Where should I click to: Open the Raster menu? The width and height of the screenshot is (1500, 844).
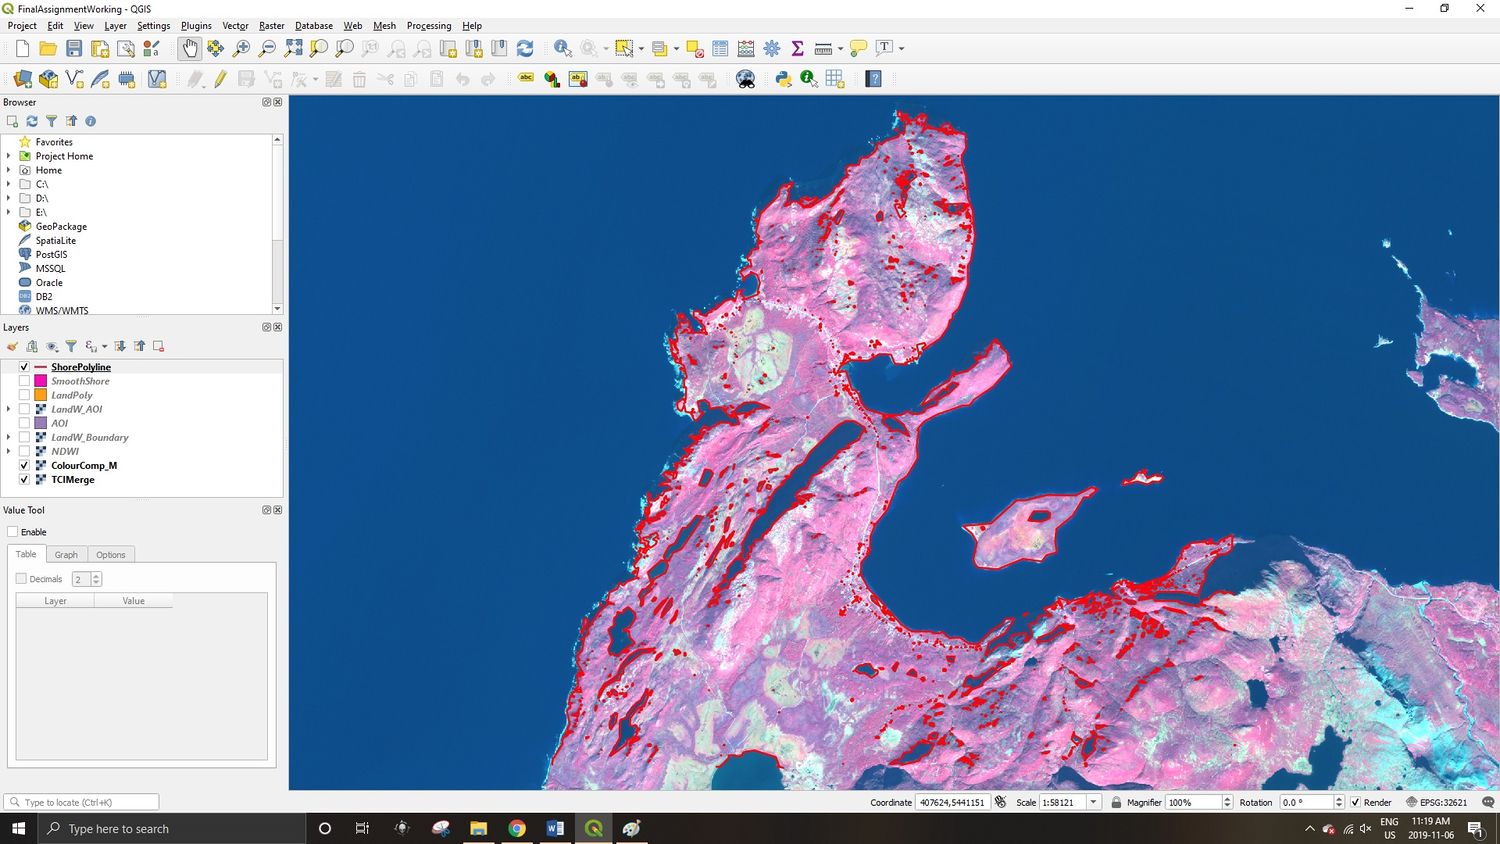(271, 25)
